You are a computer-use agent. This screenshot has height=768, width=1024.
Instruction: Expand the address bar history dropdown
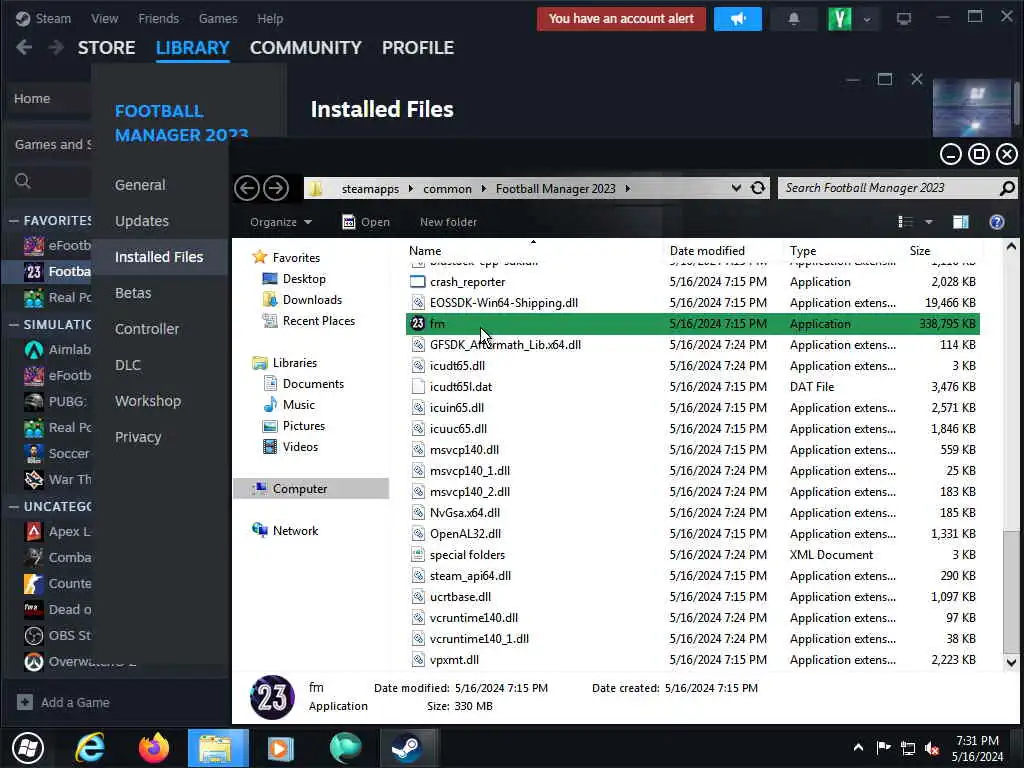coord(736,188)
